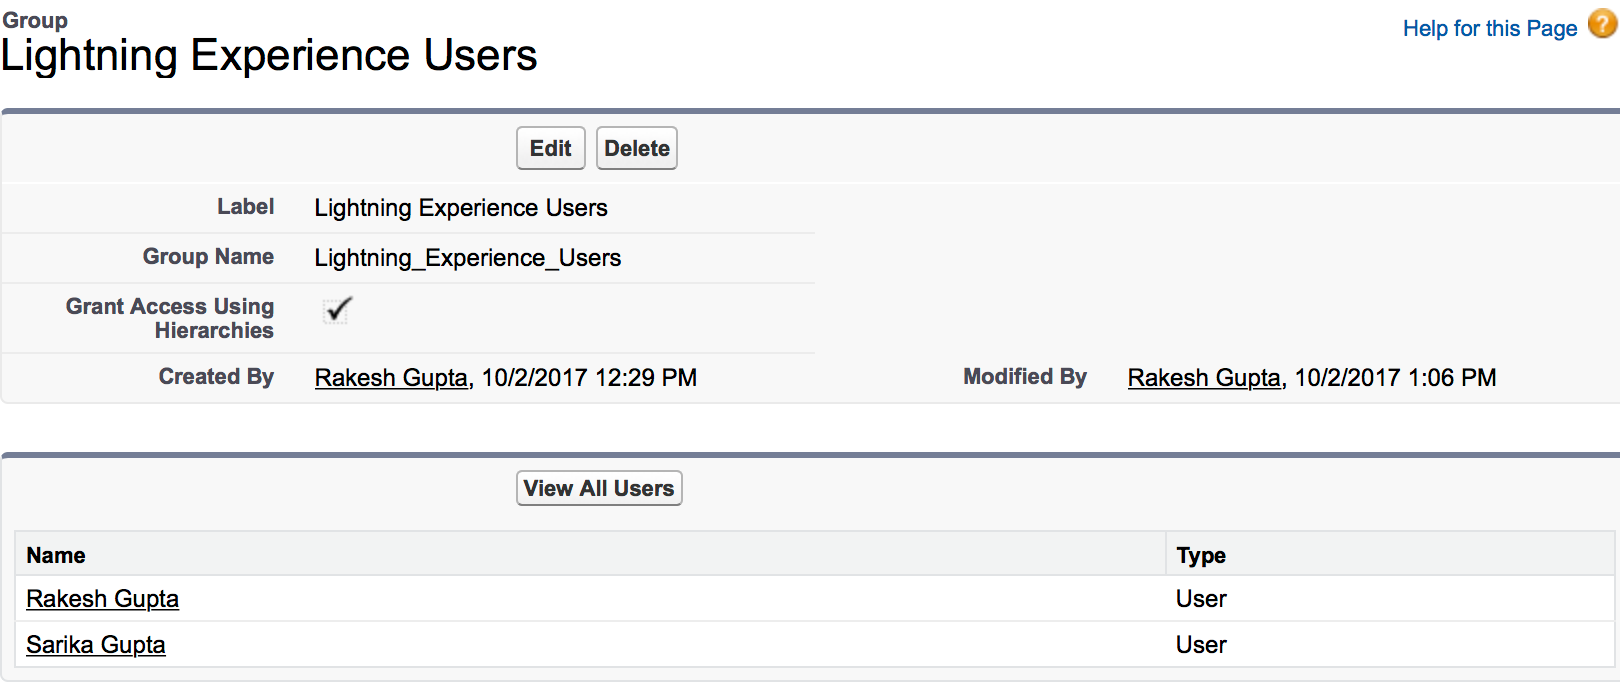Open Sarika Gupta in the members table

point(95,645)
